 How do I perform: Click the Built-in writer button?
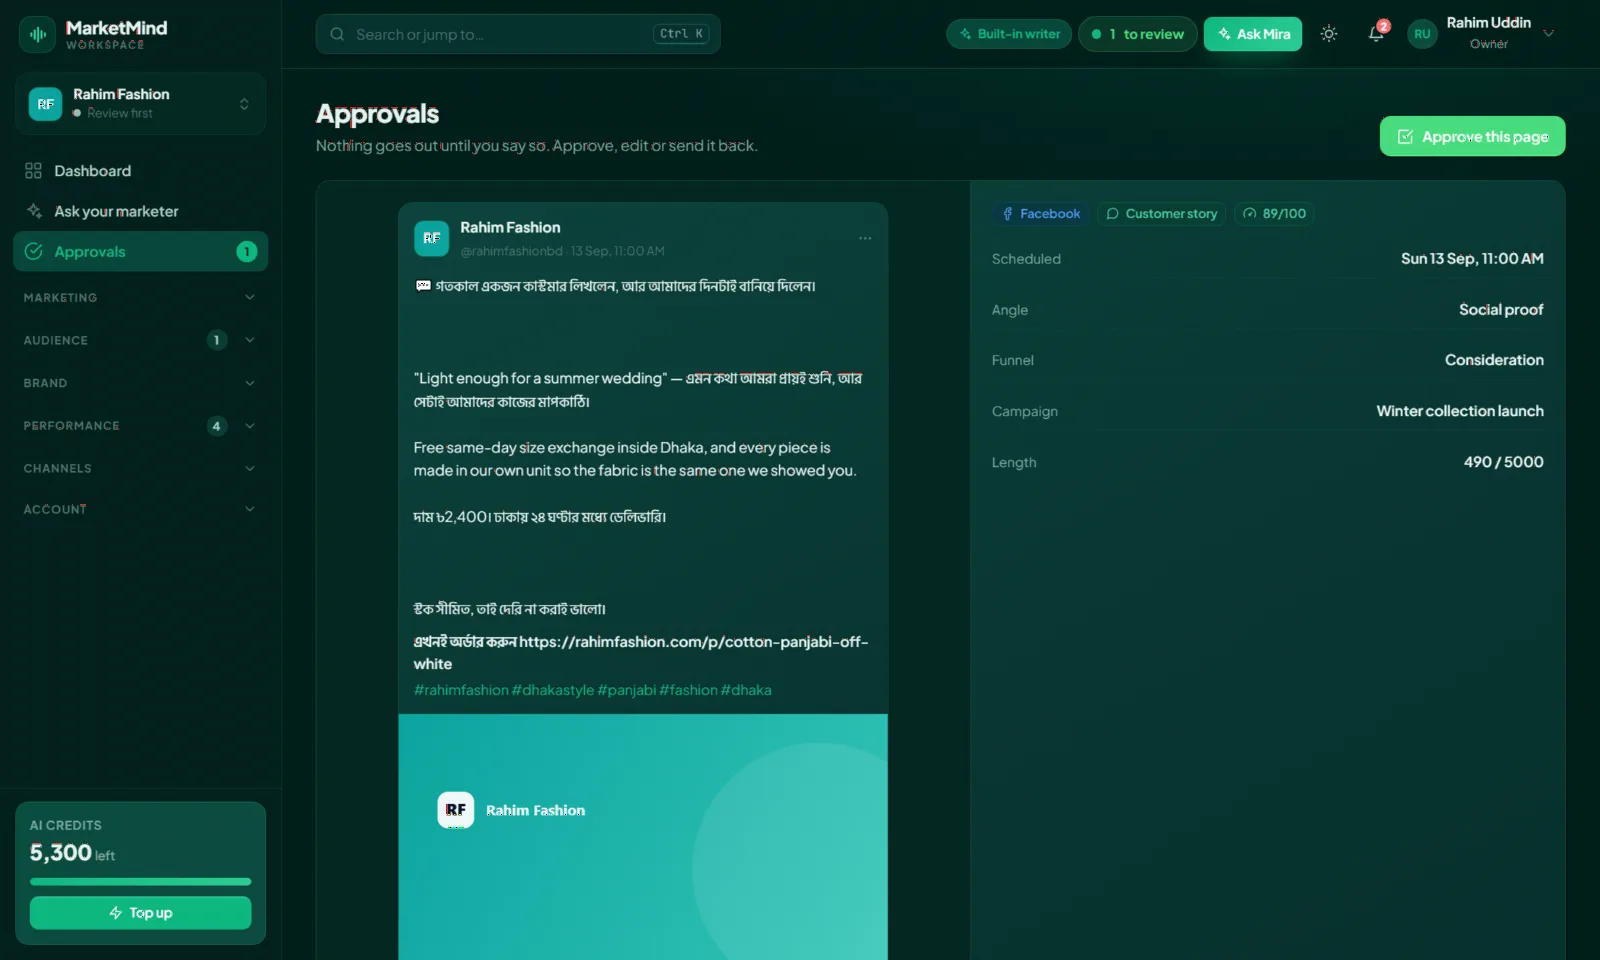pos(1009,34)
